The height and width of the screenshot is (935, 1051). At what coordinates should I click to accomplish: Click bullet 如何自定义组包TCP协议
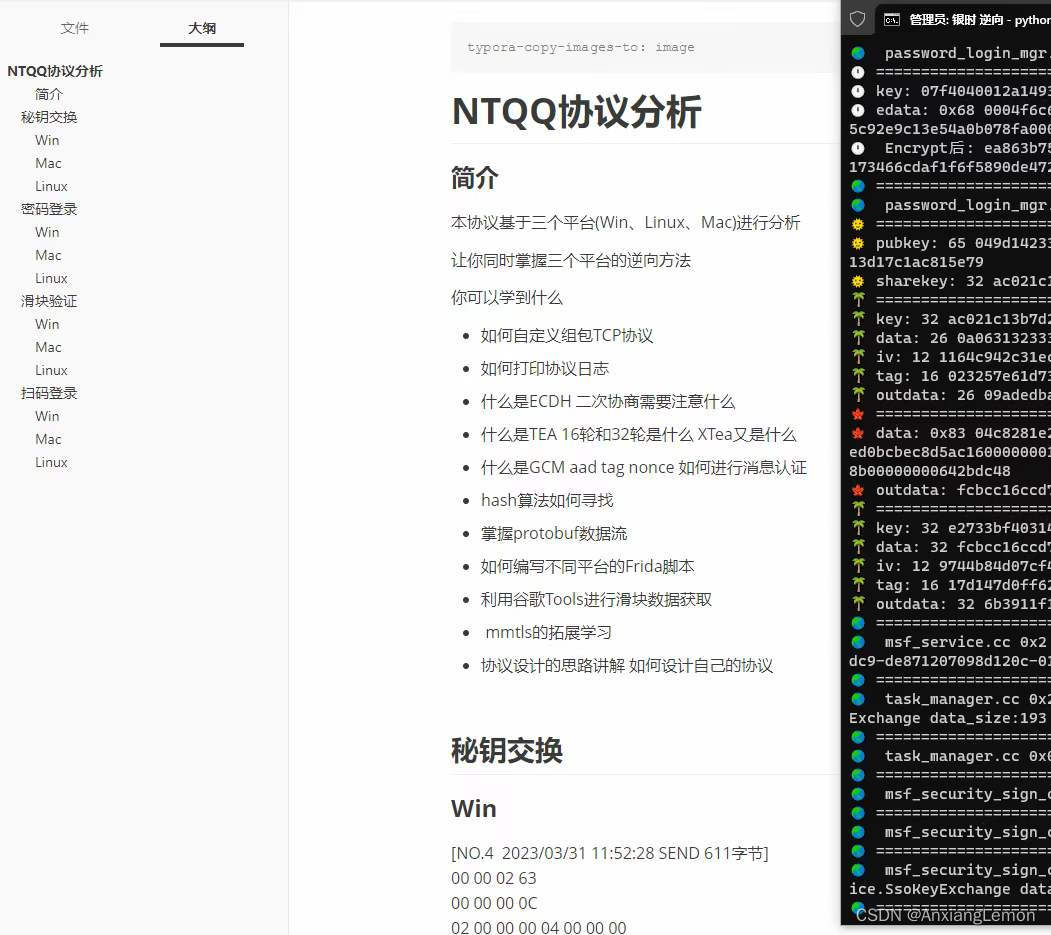click(x=566, y=335)
